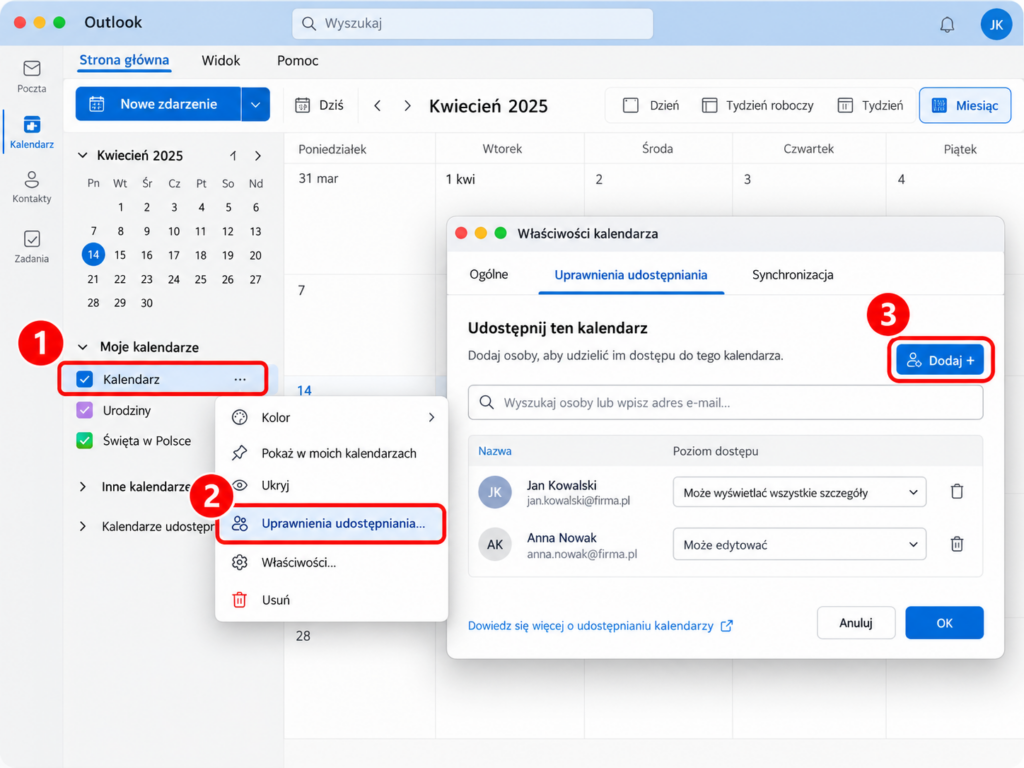Open Jan Kowalski's access level dropdown
Image resolution: width=1024 pixels, height=768 pixels.
pyautogui.click(x=799, y=492)
